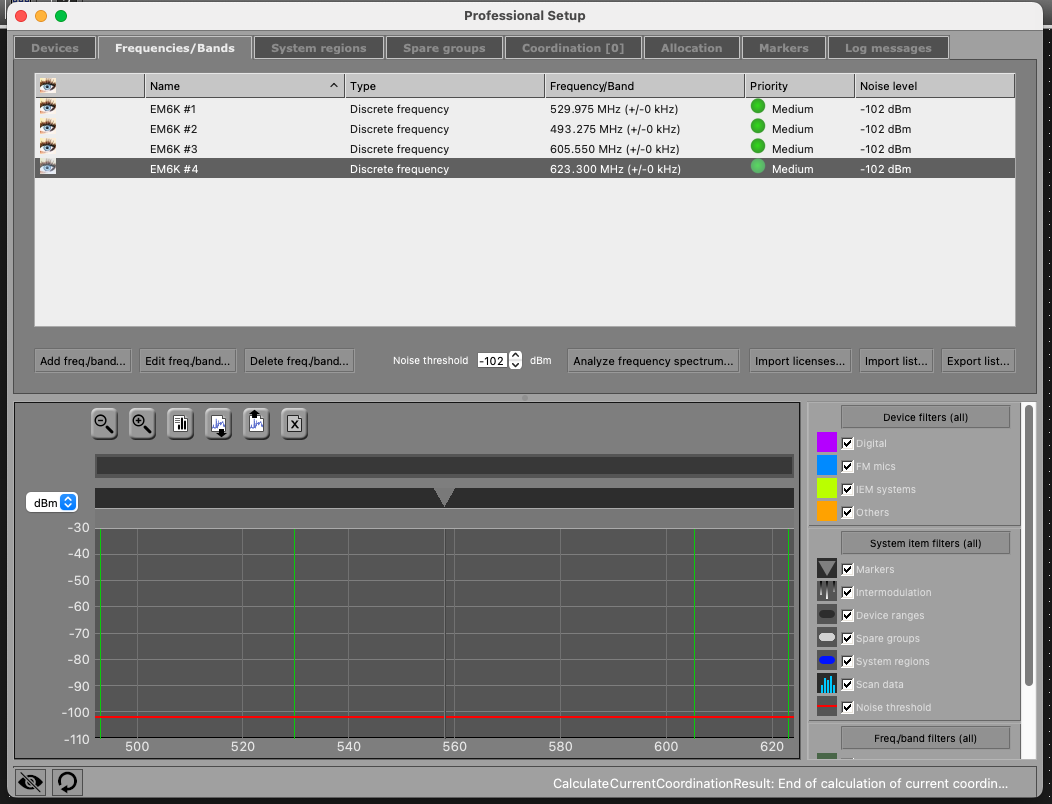Click the orange Others color swatch
The image size is (1052, 804).
pyautogui.click(x=827, y=511)
